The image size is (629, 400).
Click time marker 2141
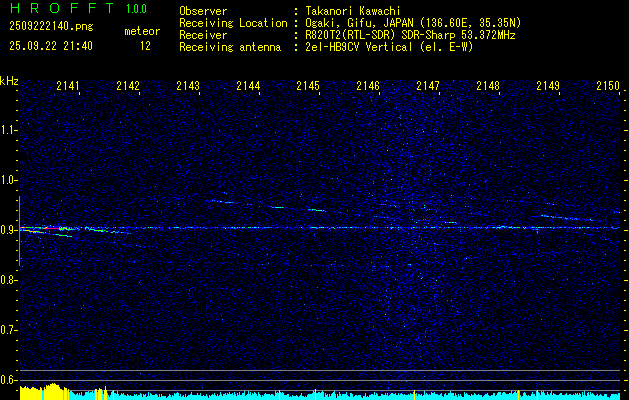[x=68, y=86]
